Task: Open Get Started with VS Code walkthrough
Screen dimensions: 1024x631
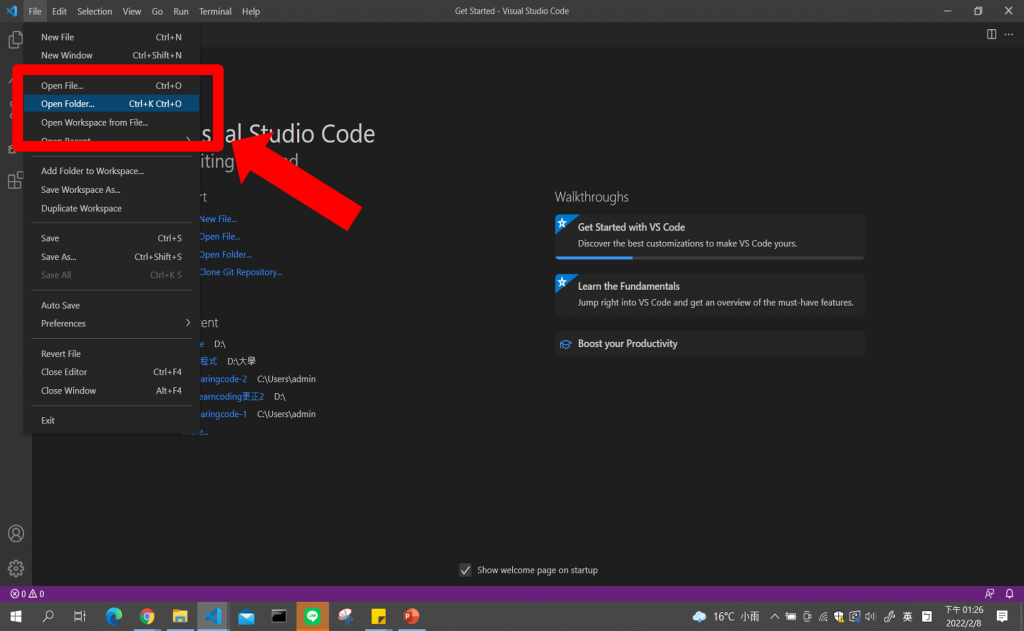Action: (x=709, y=236)
